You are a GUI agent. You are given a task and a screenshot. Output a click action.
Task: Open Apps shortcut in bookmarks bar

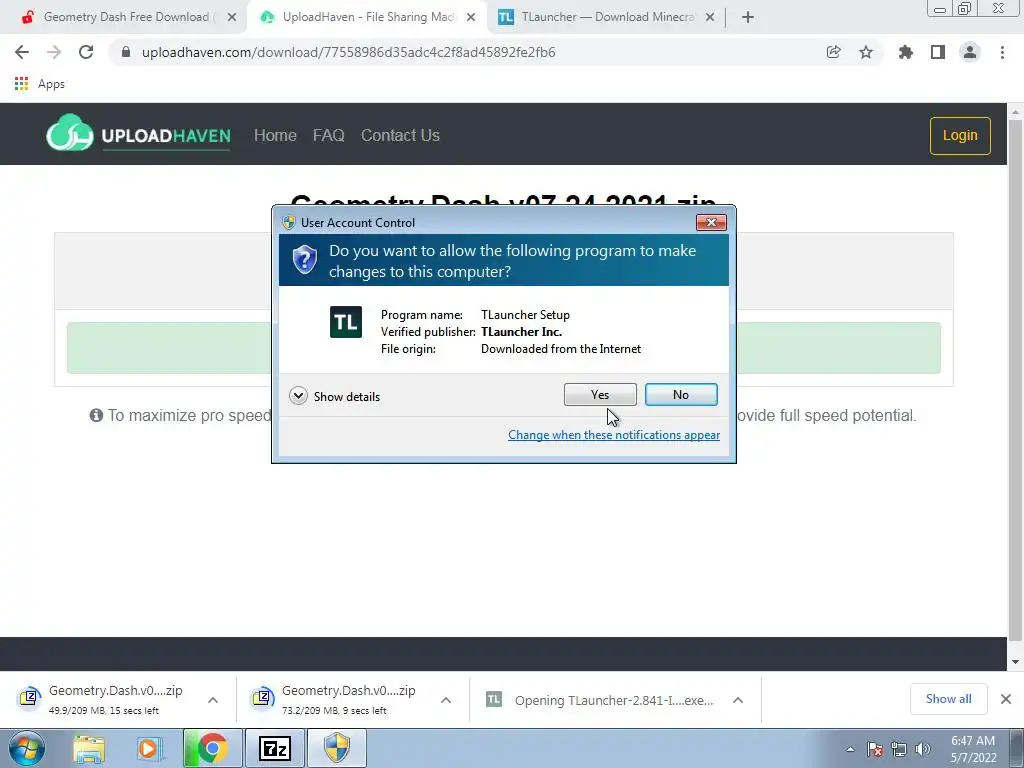(x=39, y=84)
